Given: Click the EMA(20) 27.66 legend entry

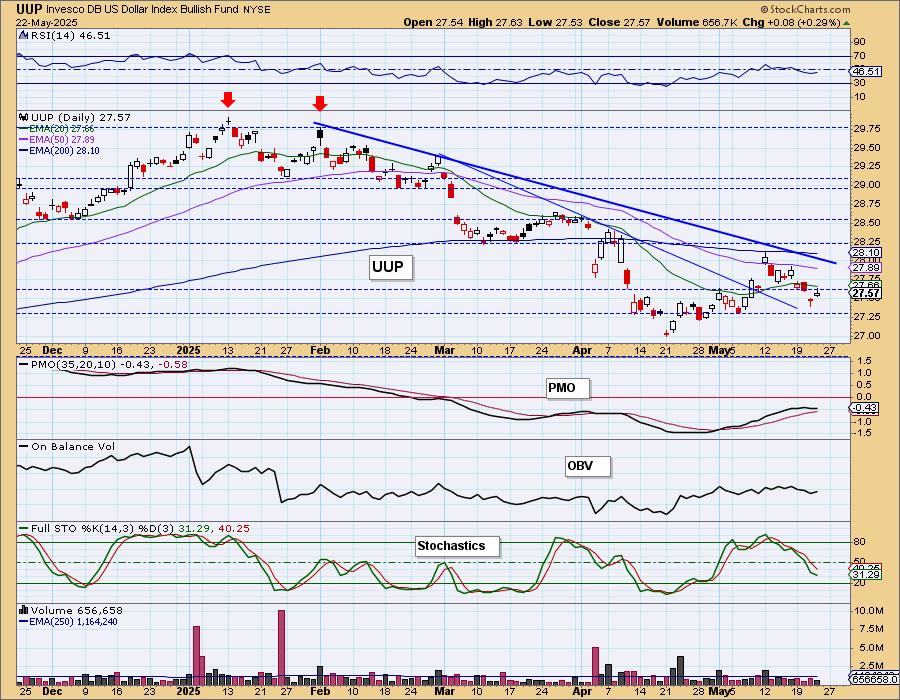Looking at the screenshot, I should point(62,129).
